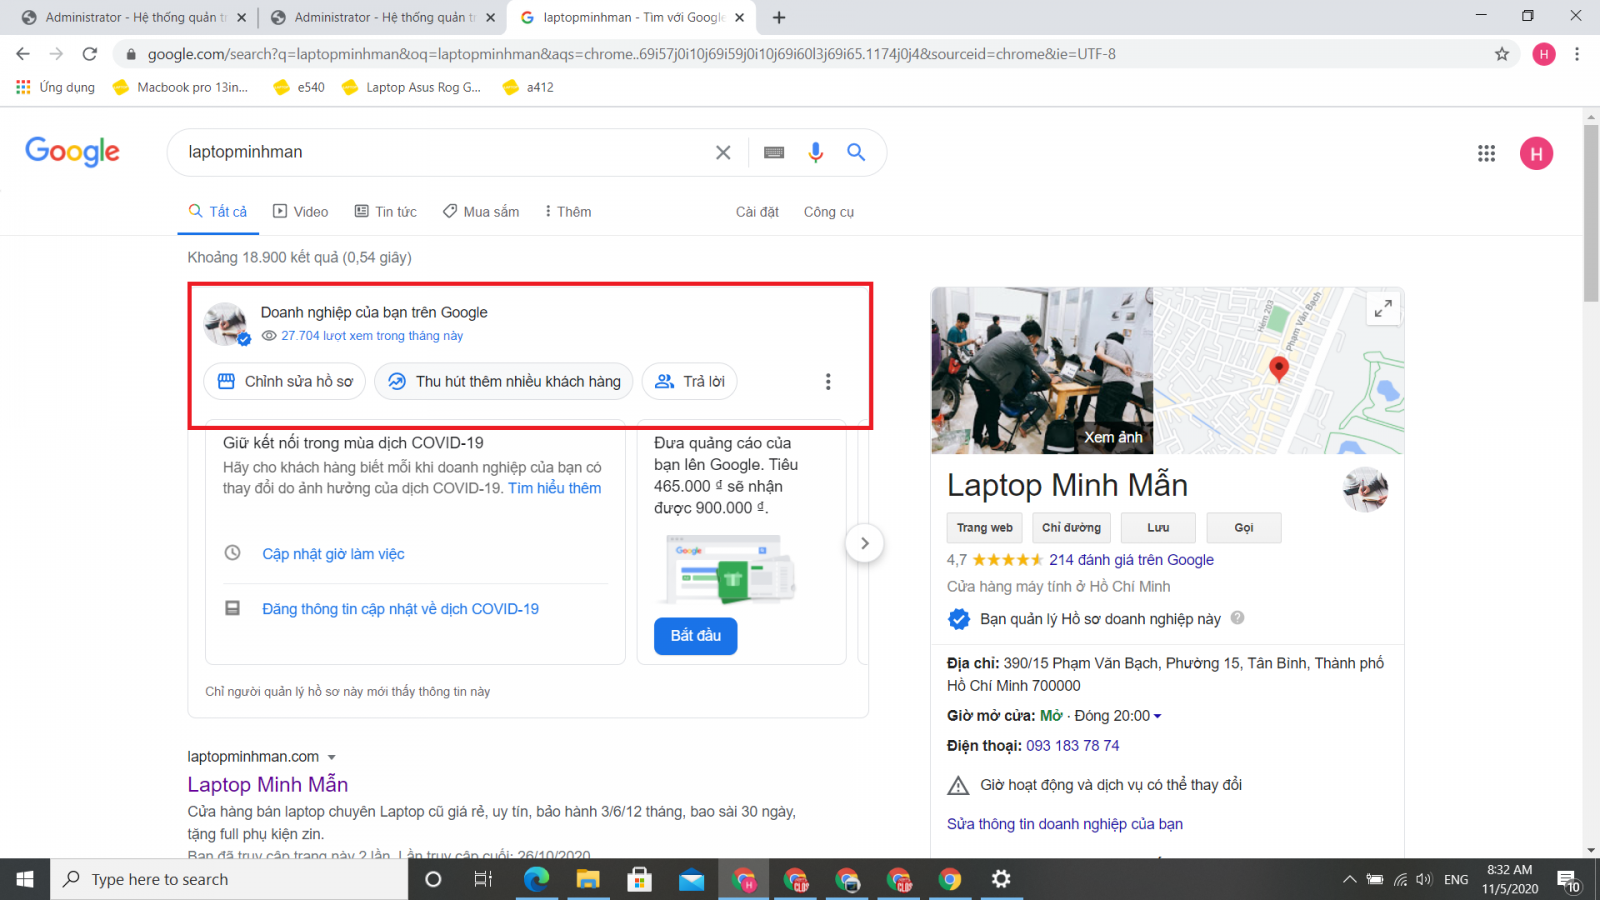The height and width of the screenshot is (900, 1600).
Task: Click the Chỉ đường button
Action: tap(1071, 528)
